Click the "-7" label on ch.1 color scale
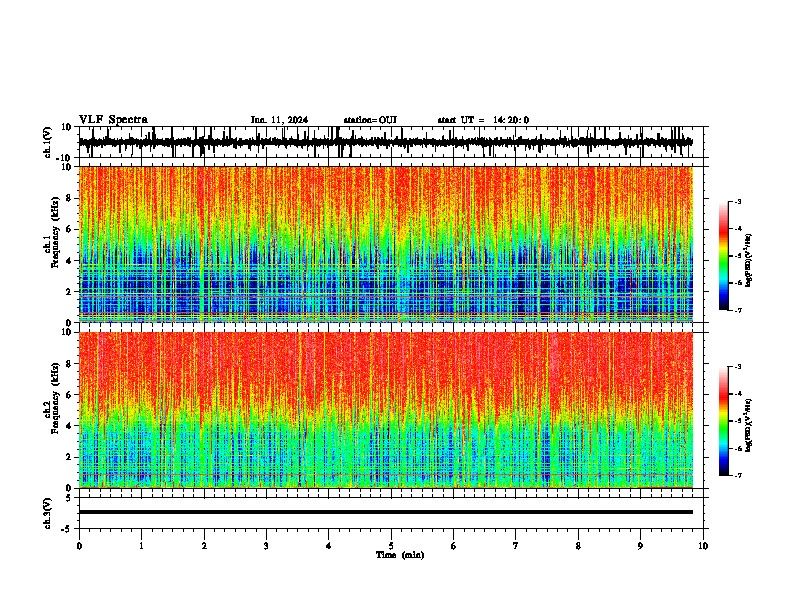The height and width of the screenshot is (612, 792). (737, 310)
